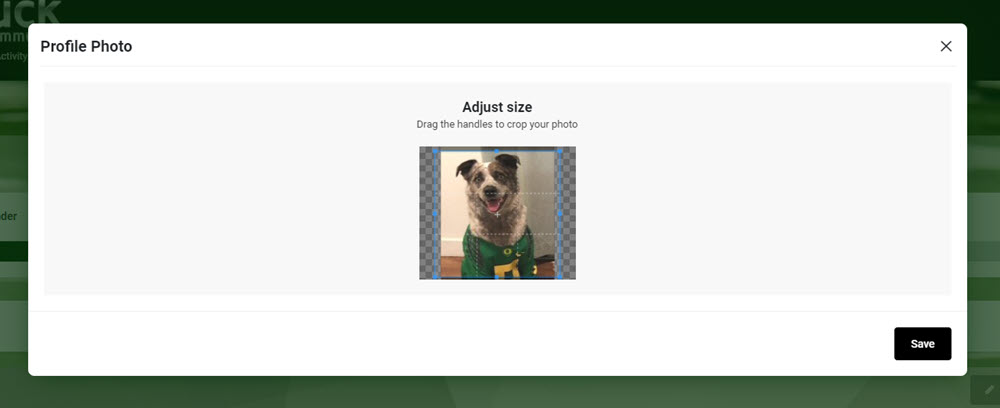Close the Profile Photo dialog
Viewport: 1000px width, 408px height.
(x=946, y=46)
